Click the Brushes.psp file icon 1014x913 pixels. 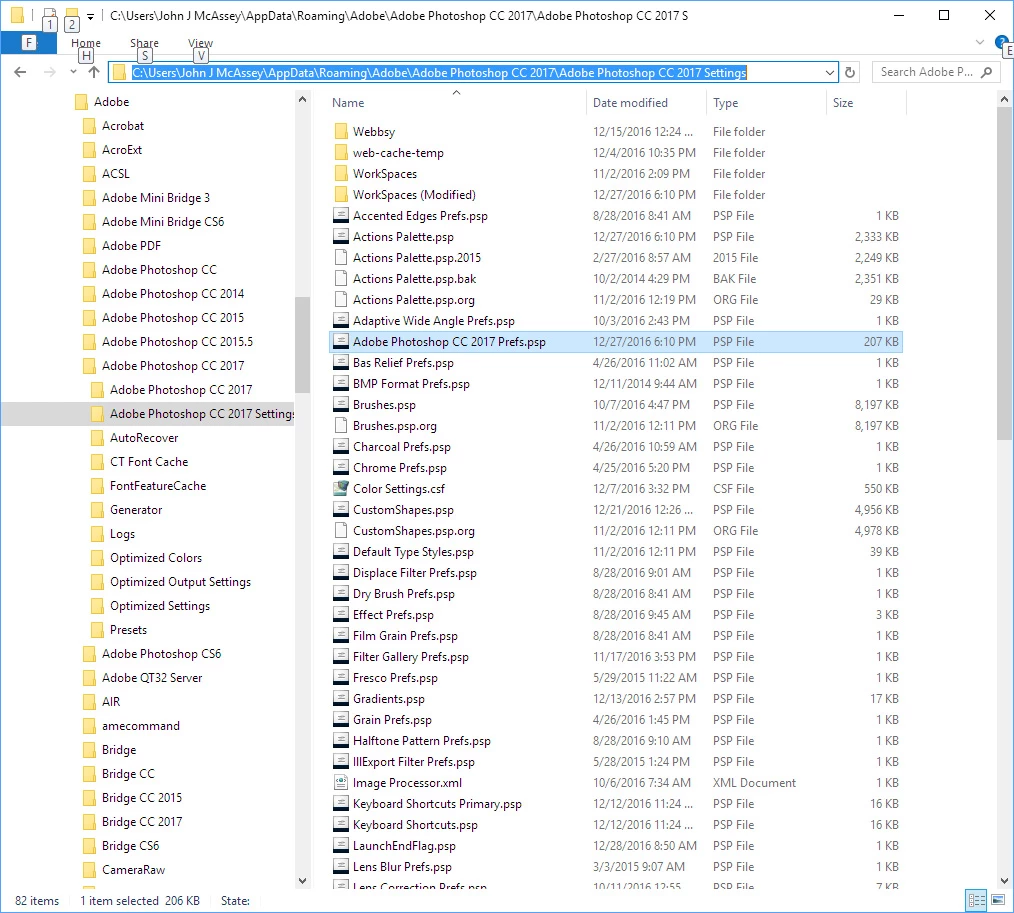pyautogui.click(x=341, y=405)
